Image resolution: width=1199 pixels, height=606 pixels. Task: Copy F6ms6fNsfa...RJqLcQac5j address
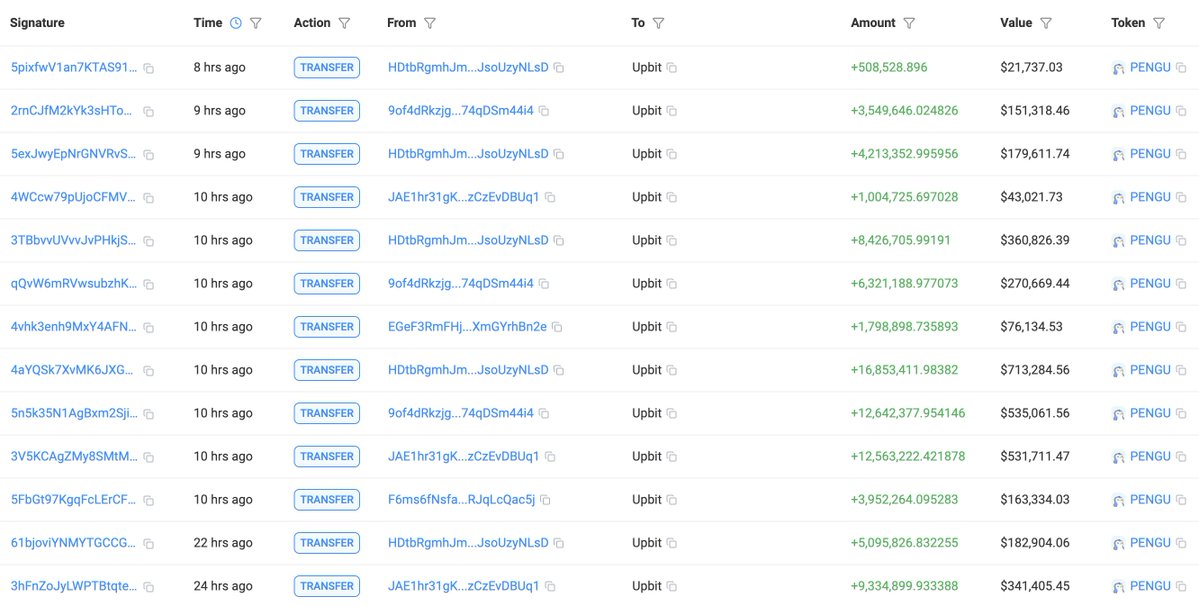[545, 500]
